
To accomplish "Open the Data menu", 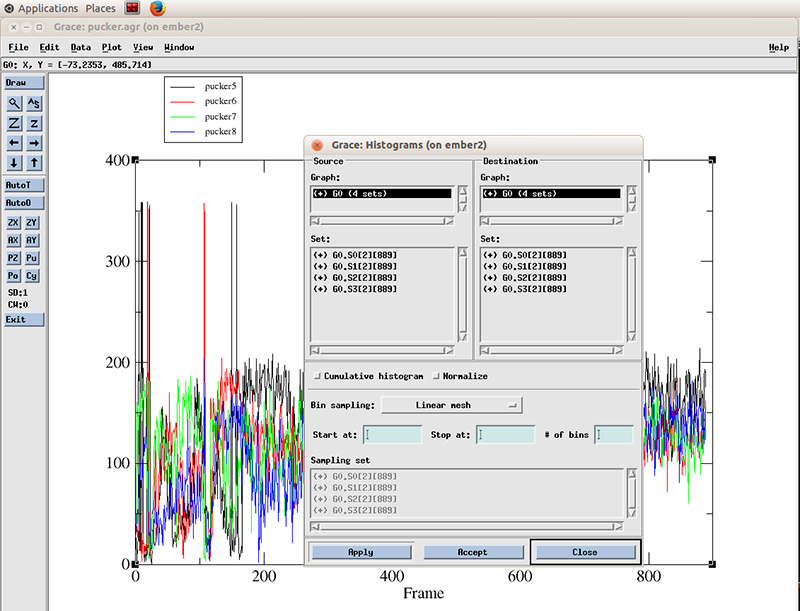I will coord(81,47).
